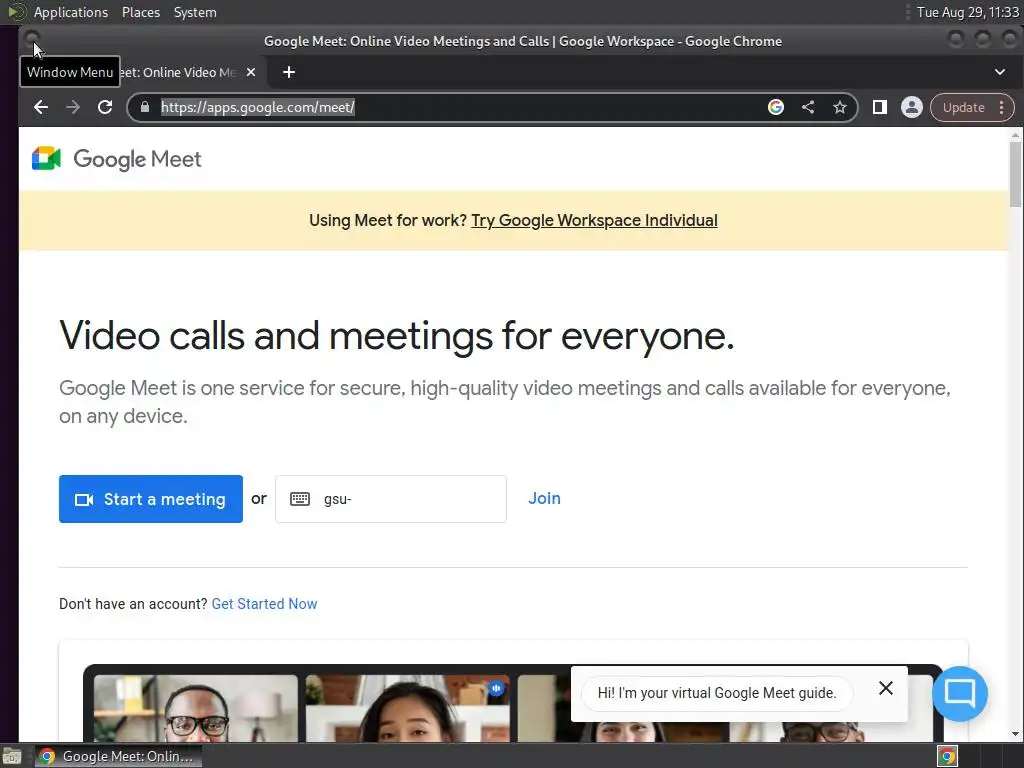Click the man with glasses video thumbnail
The image size is (1024, 768).
click(196, 708)
